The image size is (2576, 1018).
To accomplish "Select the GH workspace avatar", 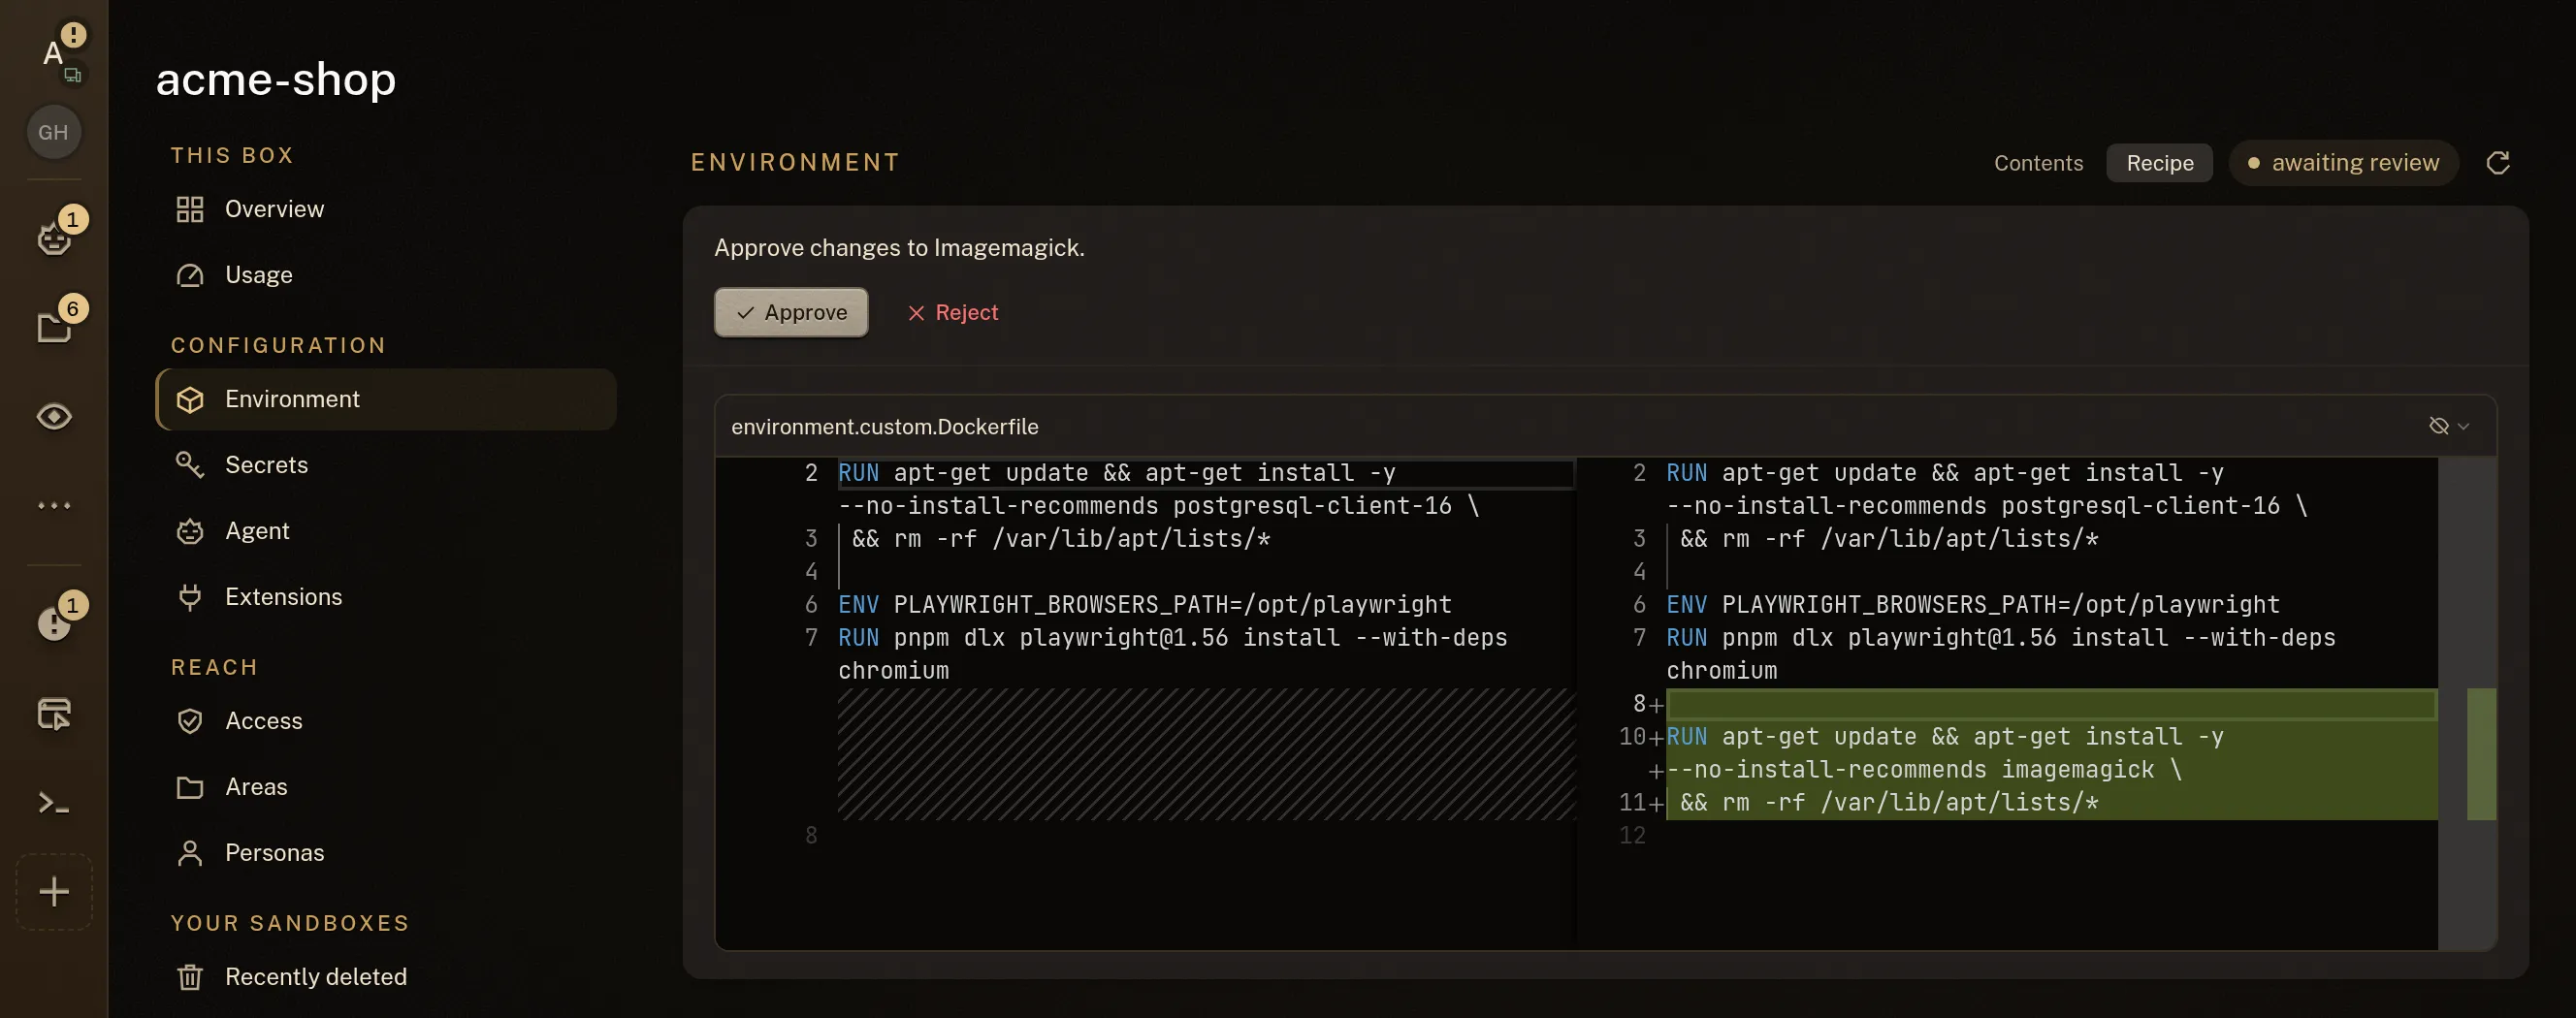I will point(54,132).
